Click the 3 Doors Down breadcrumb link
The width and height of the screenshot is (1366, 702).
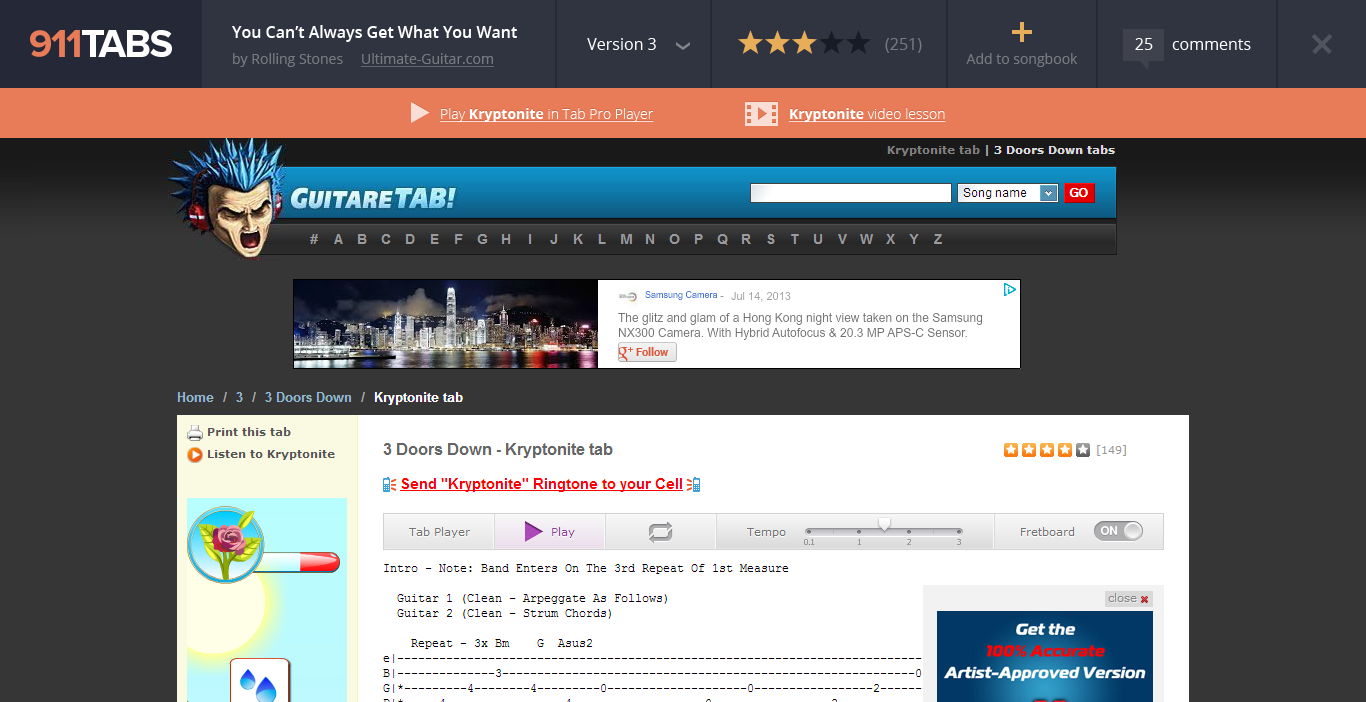click(x=308, y=397)
